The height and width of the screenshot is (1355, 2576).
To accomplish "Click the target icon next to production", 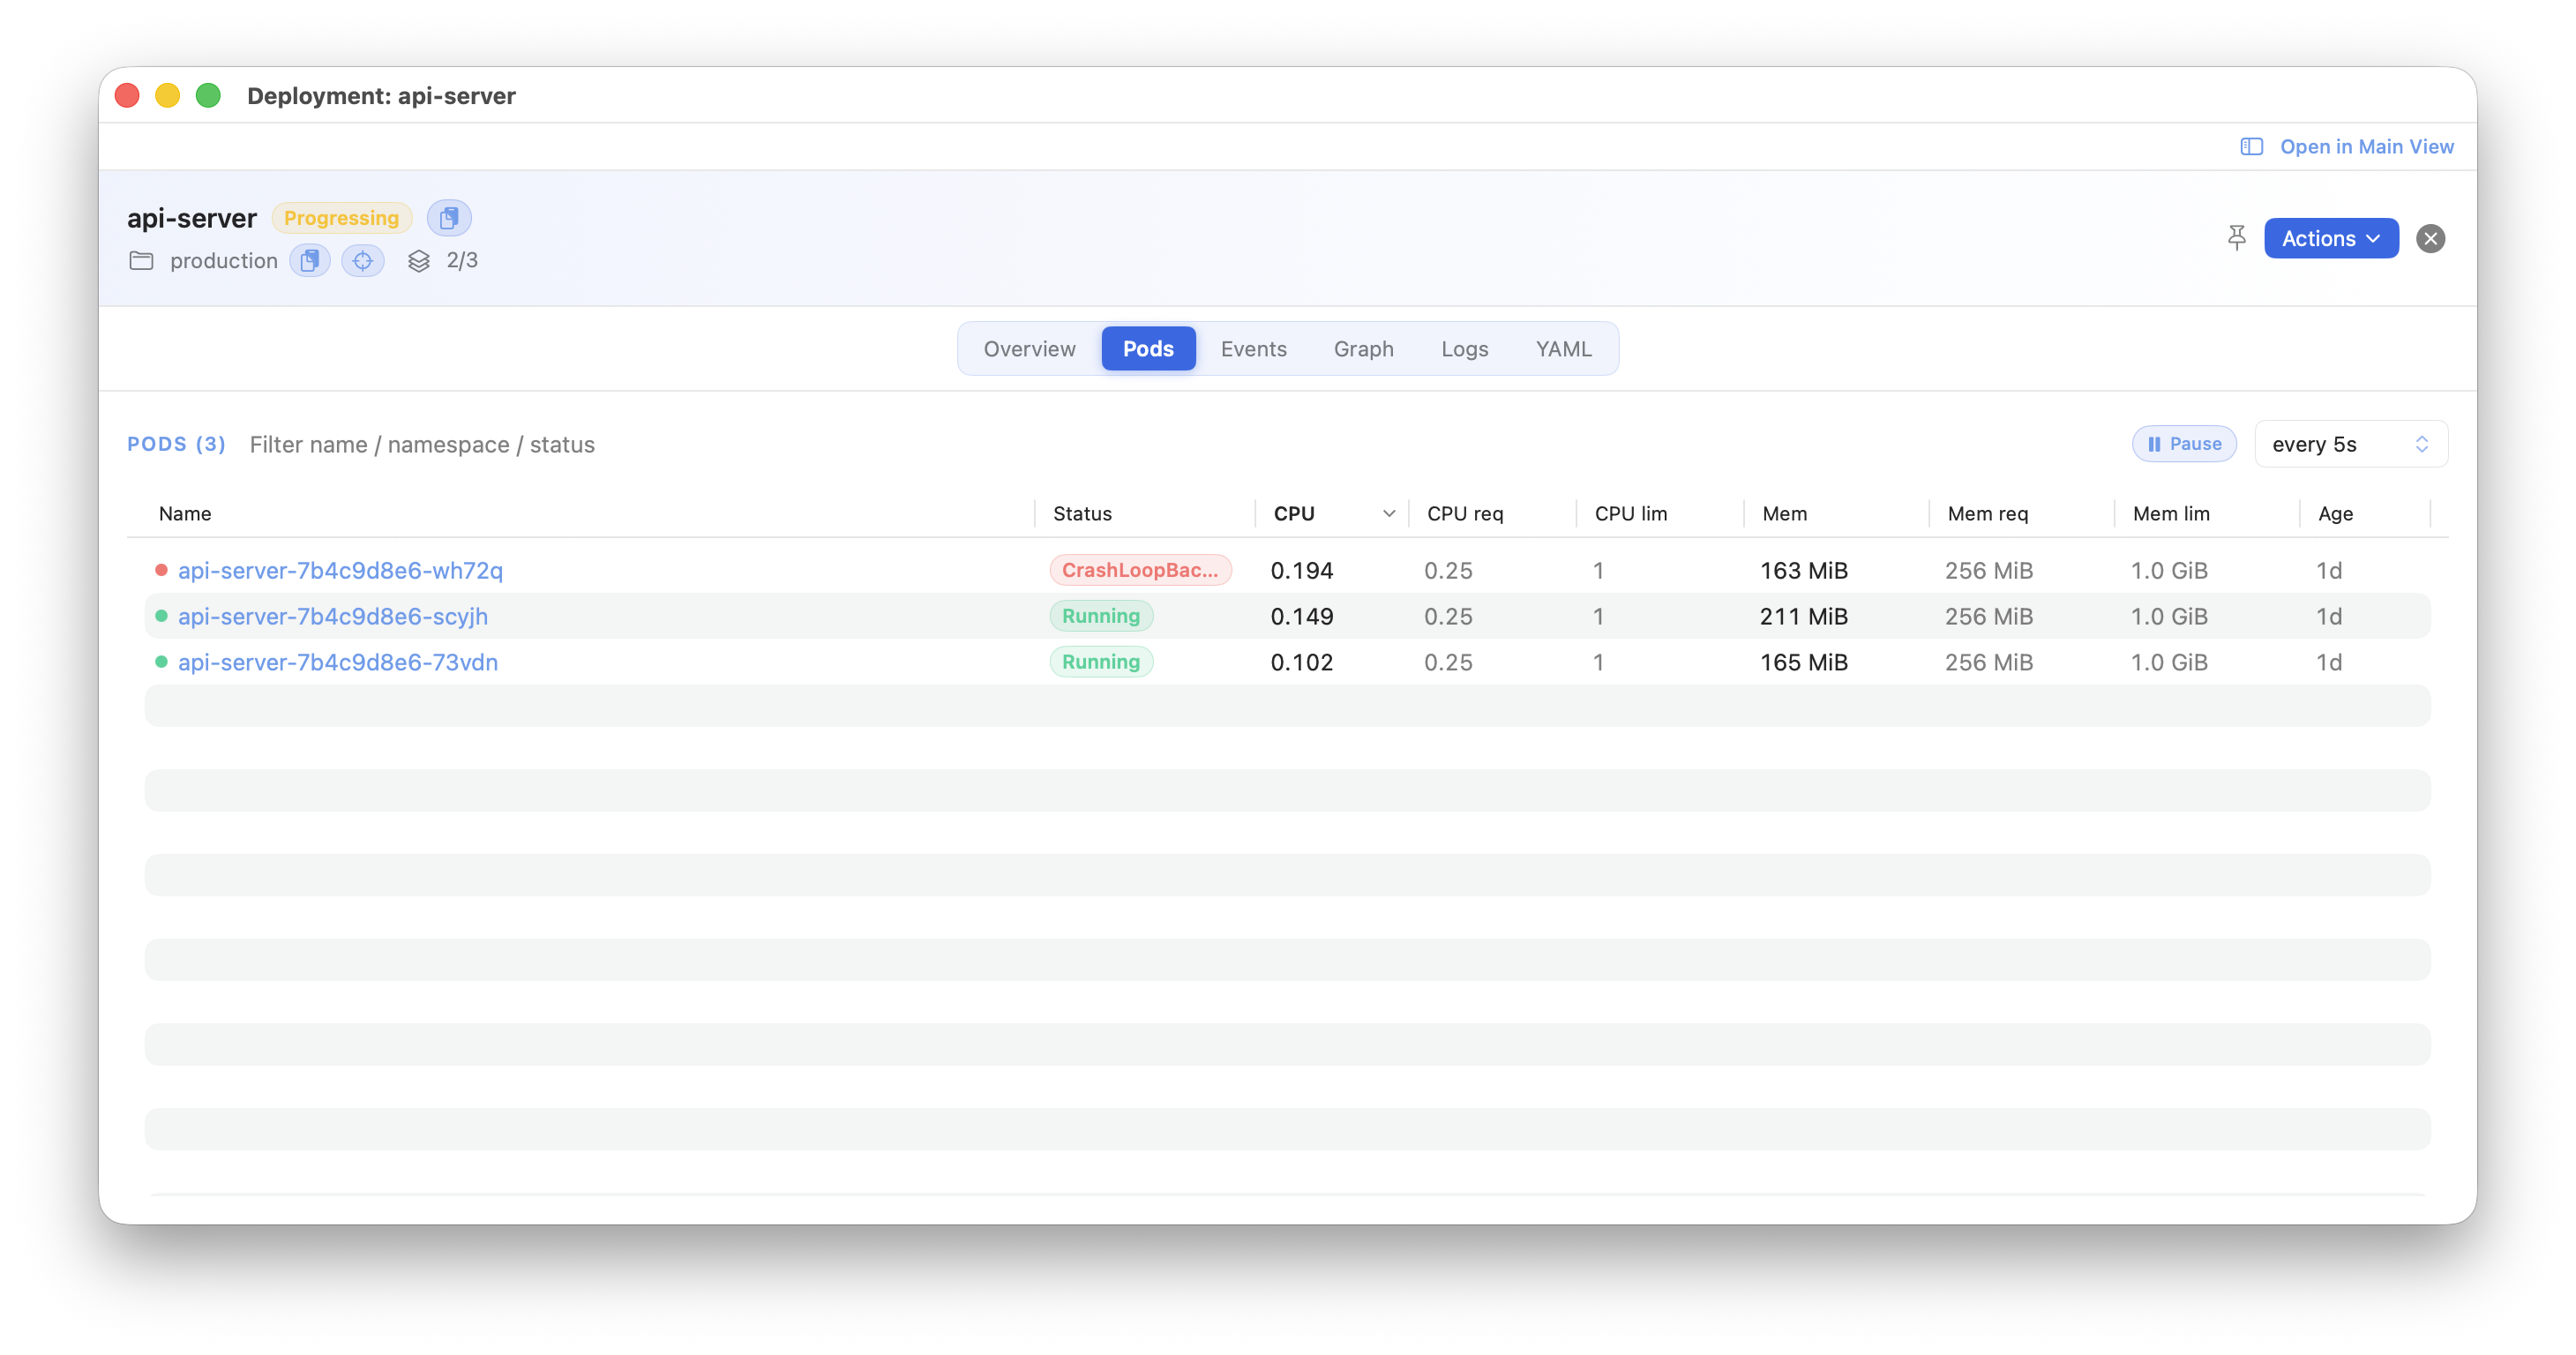I will tap(362, 260).
